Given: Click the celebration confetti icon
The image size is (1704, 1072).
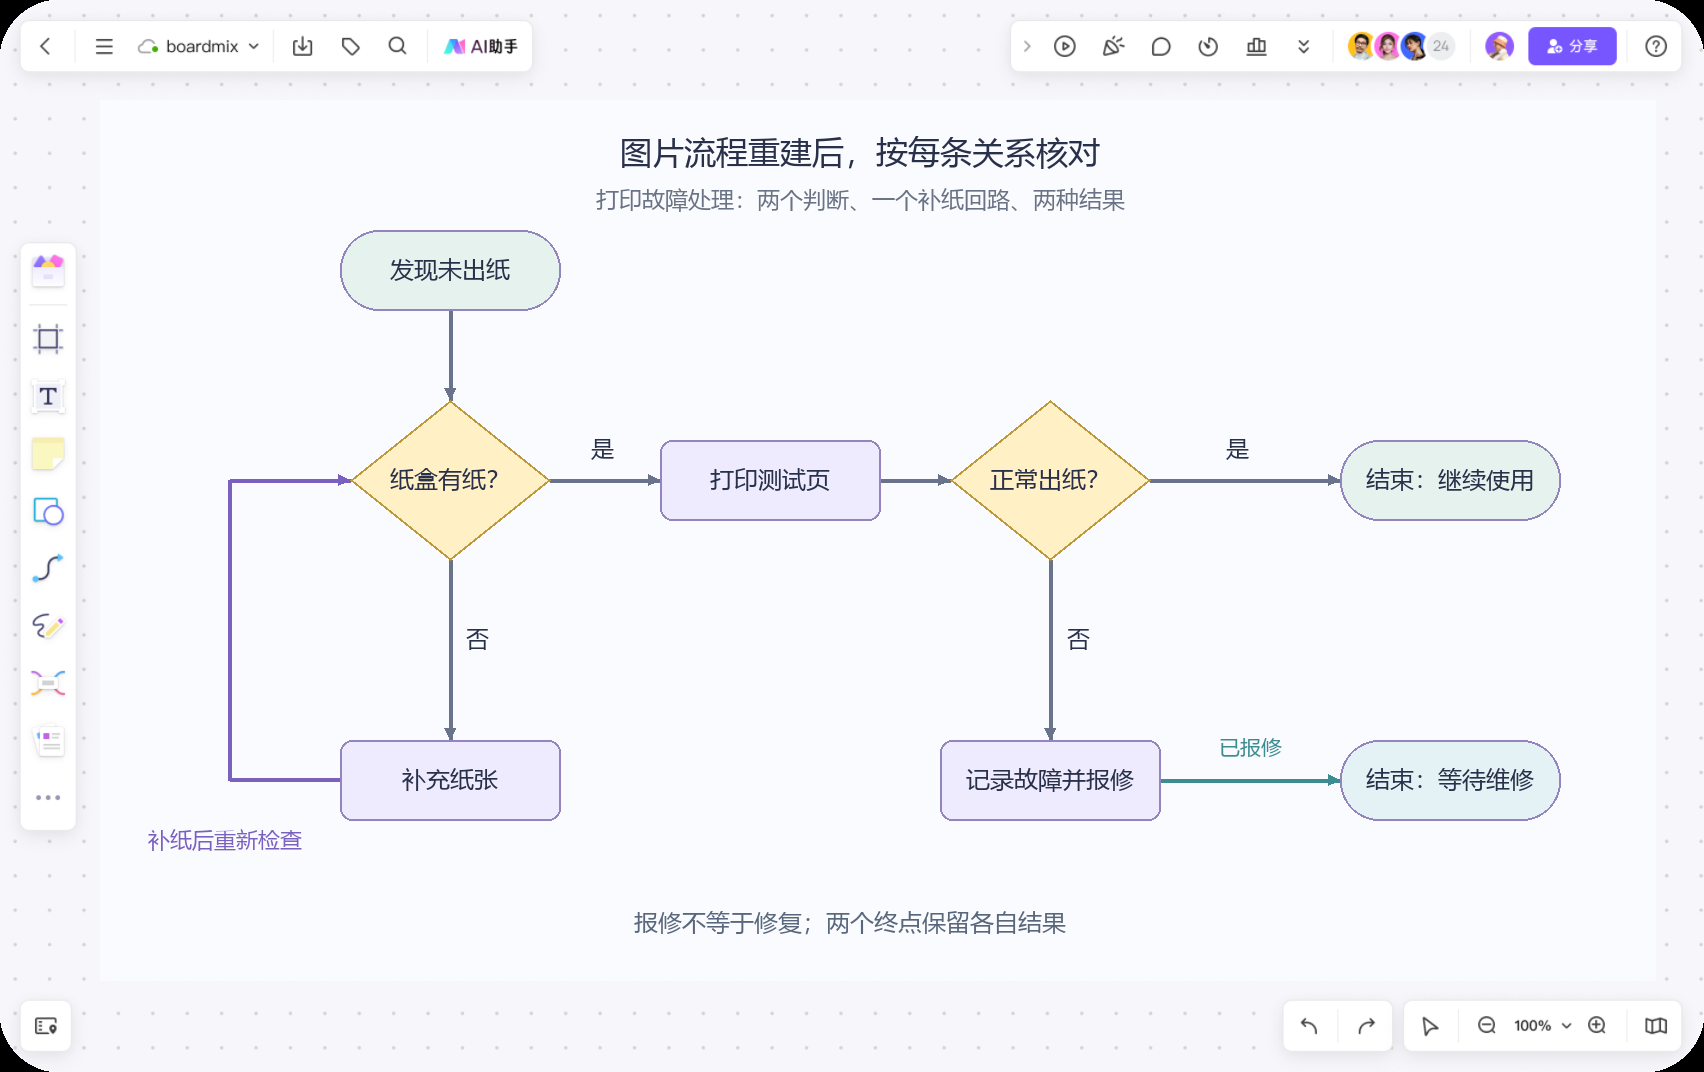Looking at the screenshot, I should pyautogui.click(x=1113, y=46).
